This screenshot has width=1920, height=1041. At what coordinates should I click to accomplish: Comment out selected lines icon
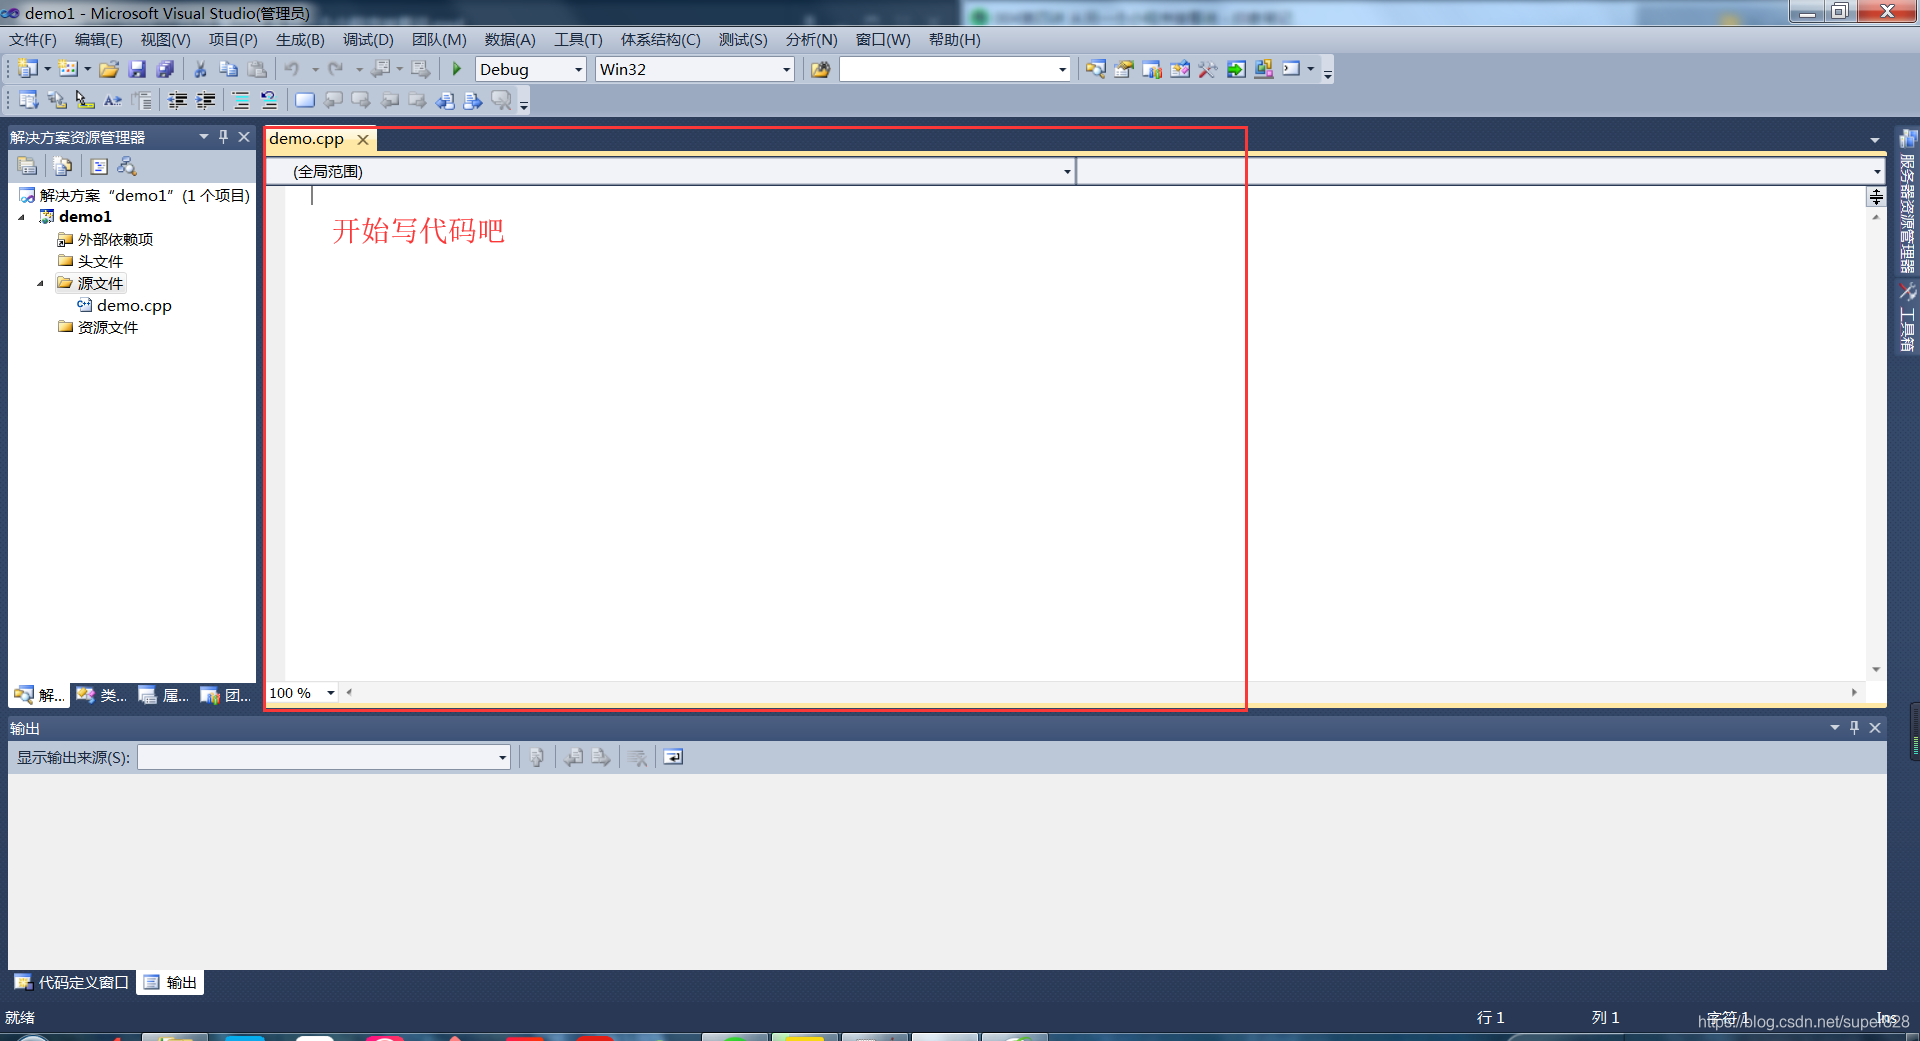(x=241, y=100)
